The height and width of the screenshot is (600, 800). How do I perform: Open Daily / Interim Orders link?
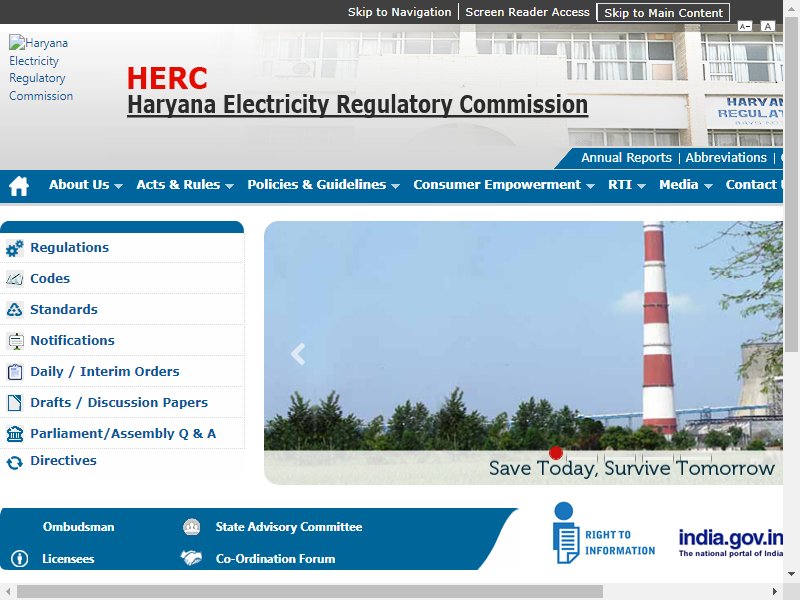pos(105,372)
